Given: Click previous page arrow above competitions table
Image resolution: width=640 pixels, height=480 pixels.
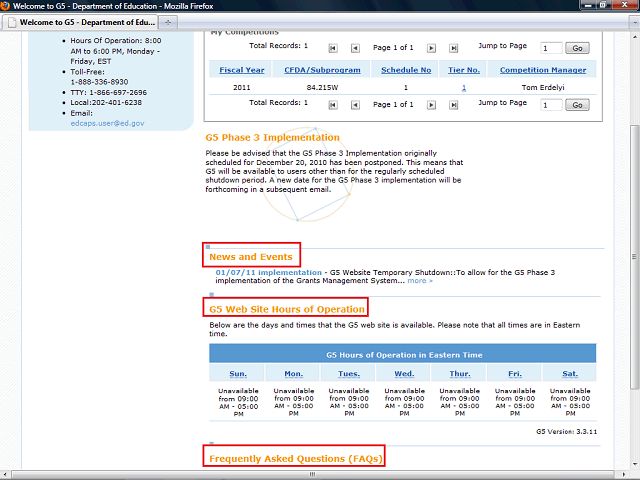Looking at the screenshot, I should 353,47.
